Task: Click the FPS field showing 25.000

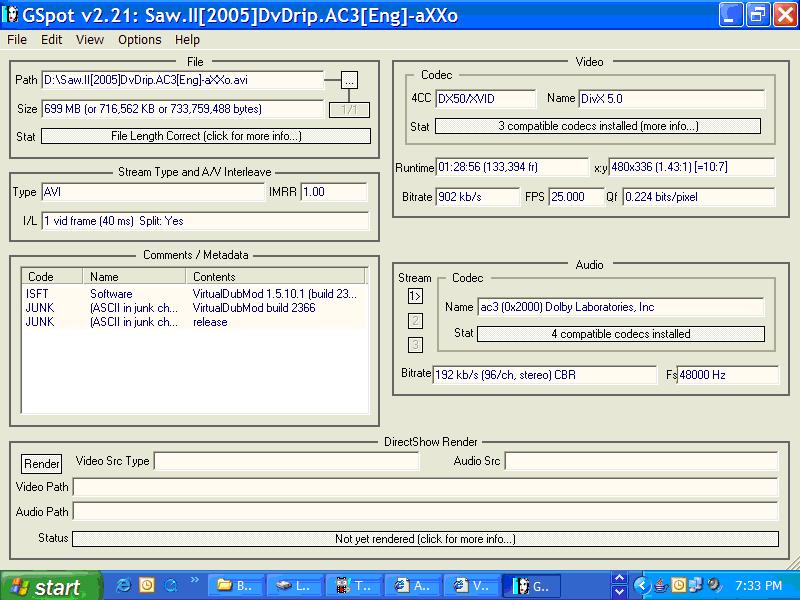Action: pyautogui.click(x=576, y=197)
